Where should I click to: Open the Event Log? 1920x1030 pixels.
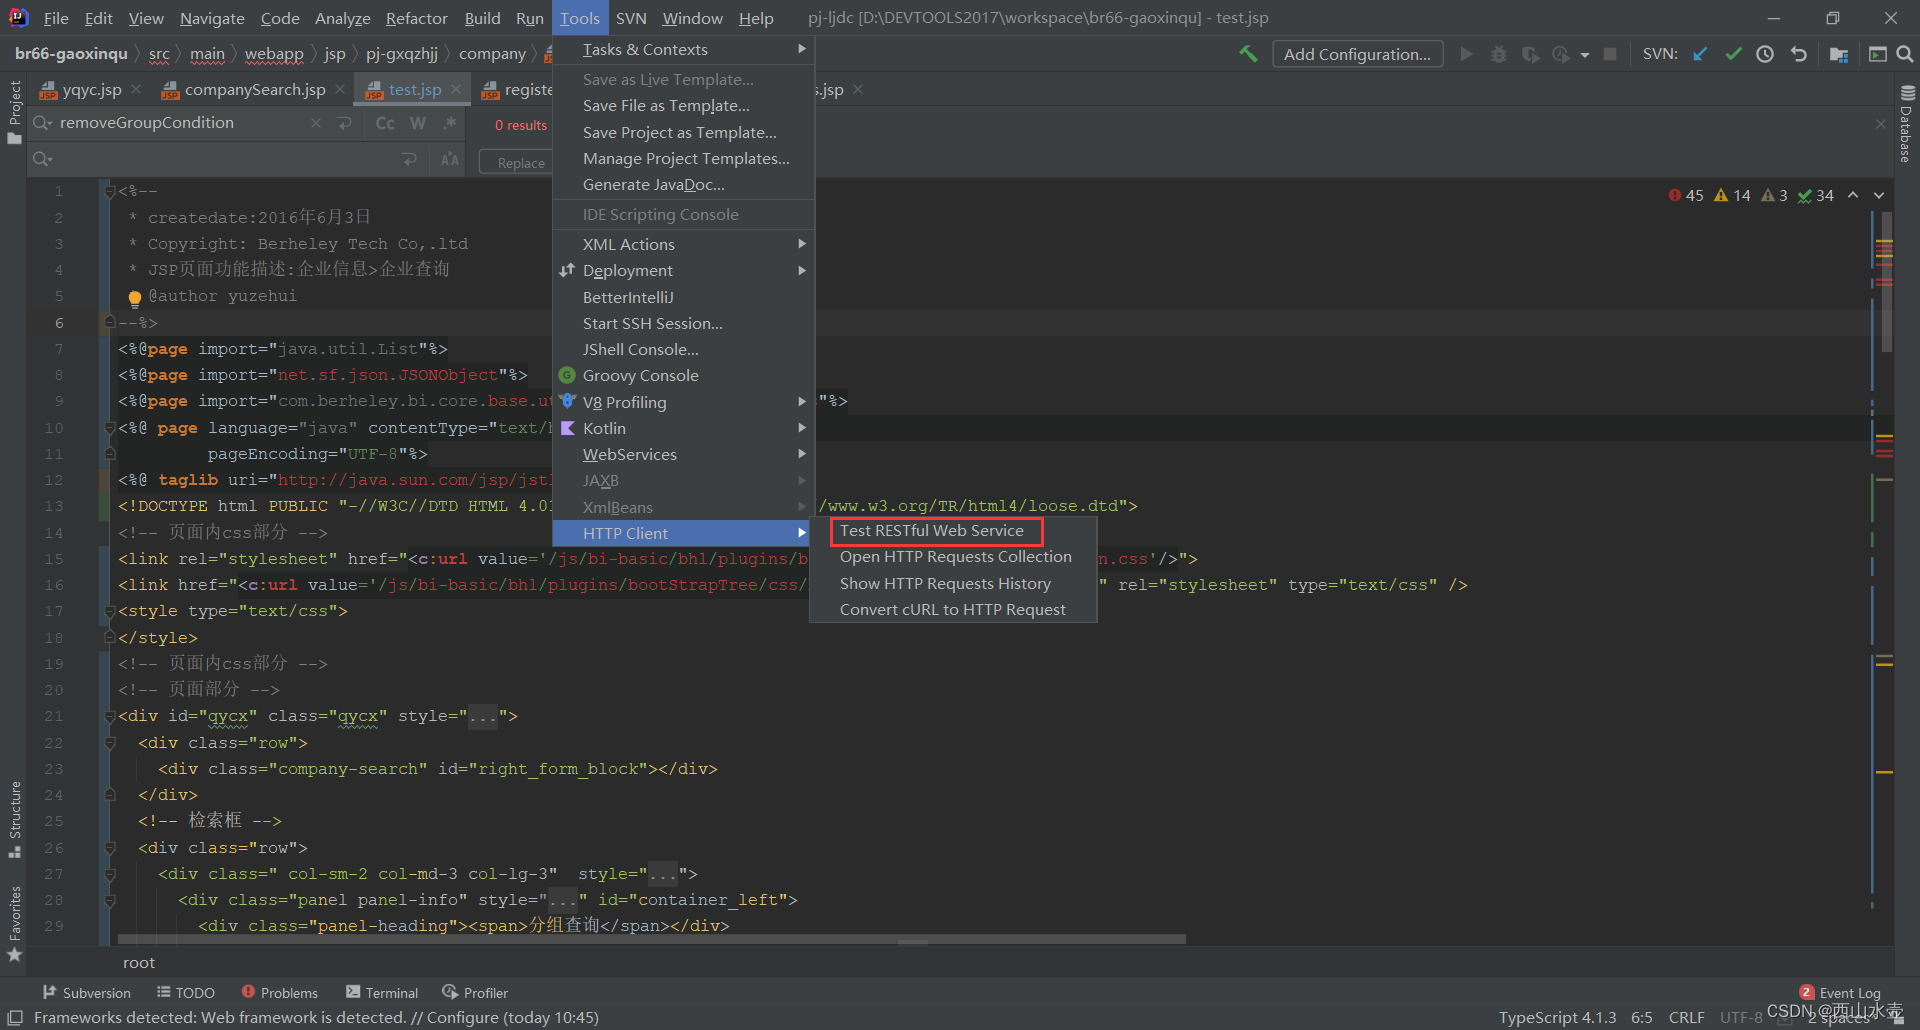click(1840, 993)
